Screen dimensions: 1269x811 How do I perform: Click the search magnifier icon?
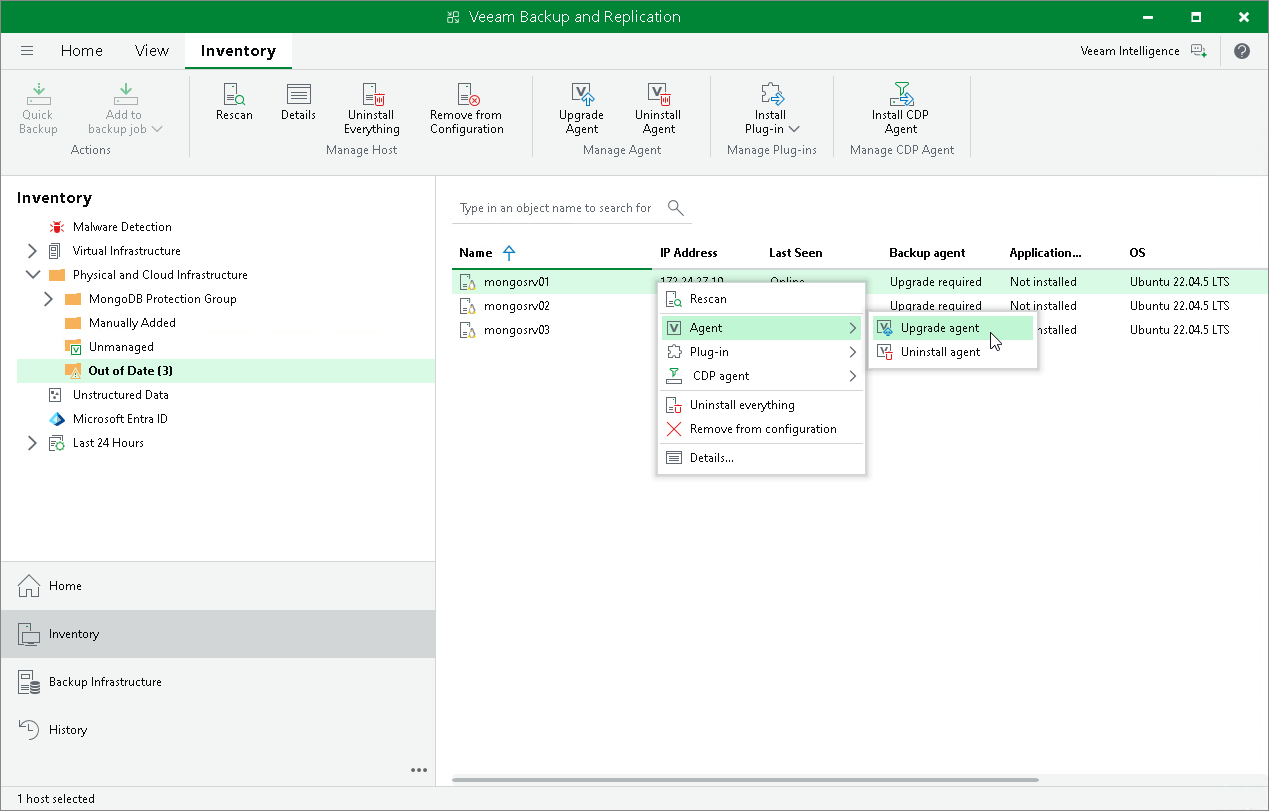676,208
